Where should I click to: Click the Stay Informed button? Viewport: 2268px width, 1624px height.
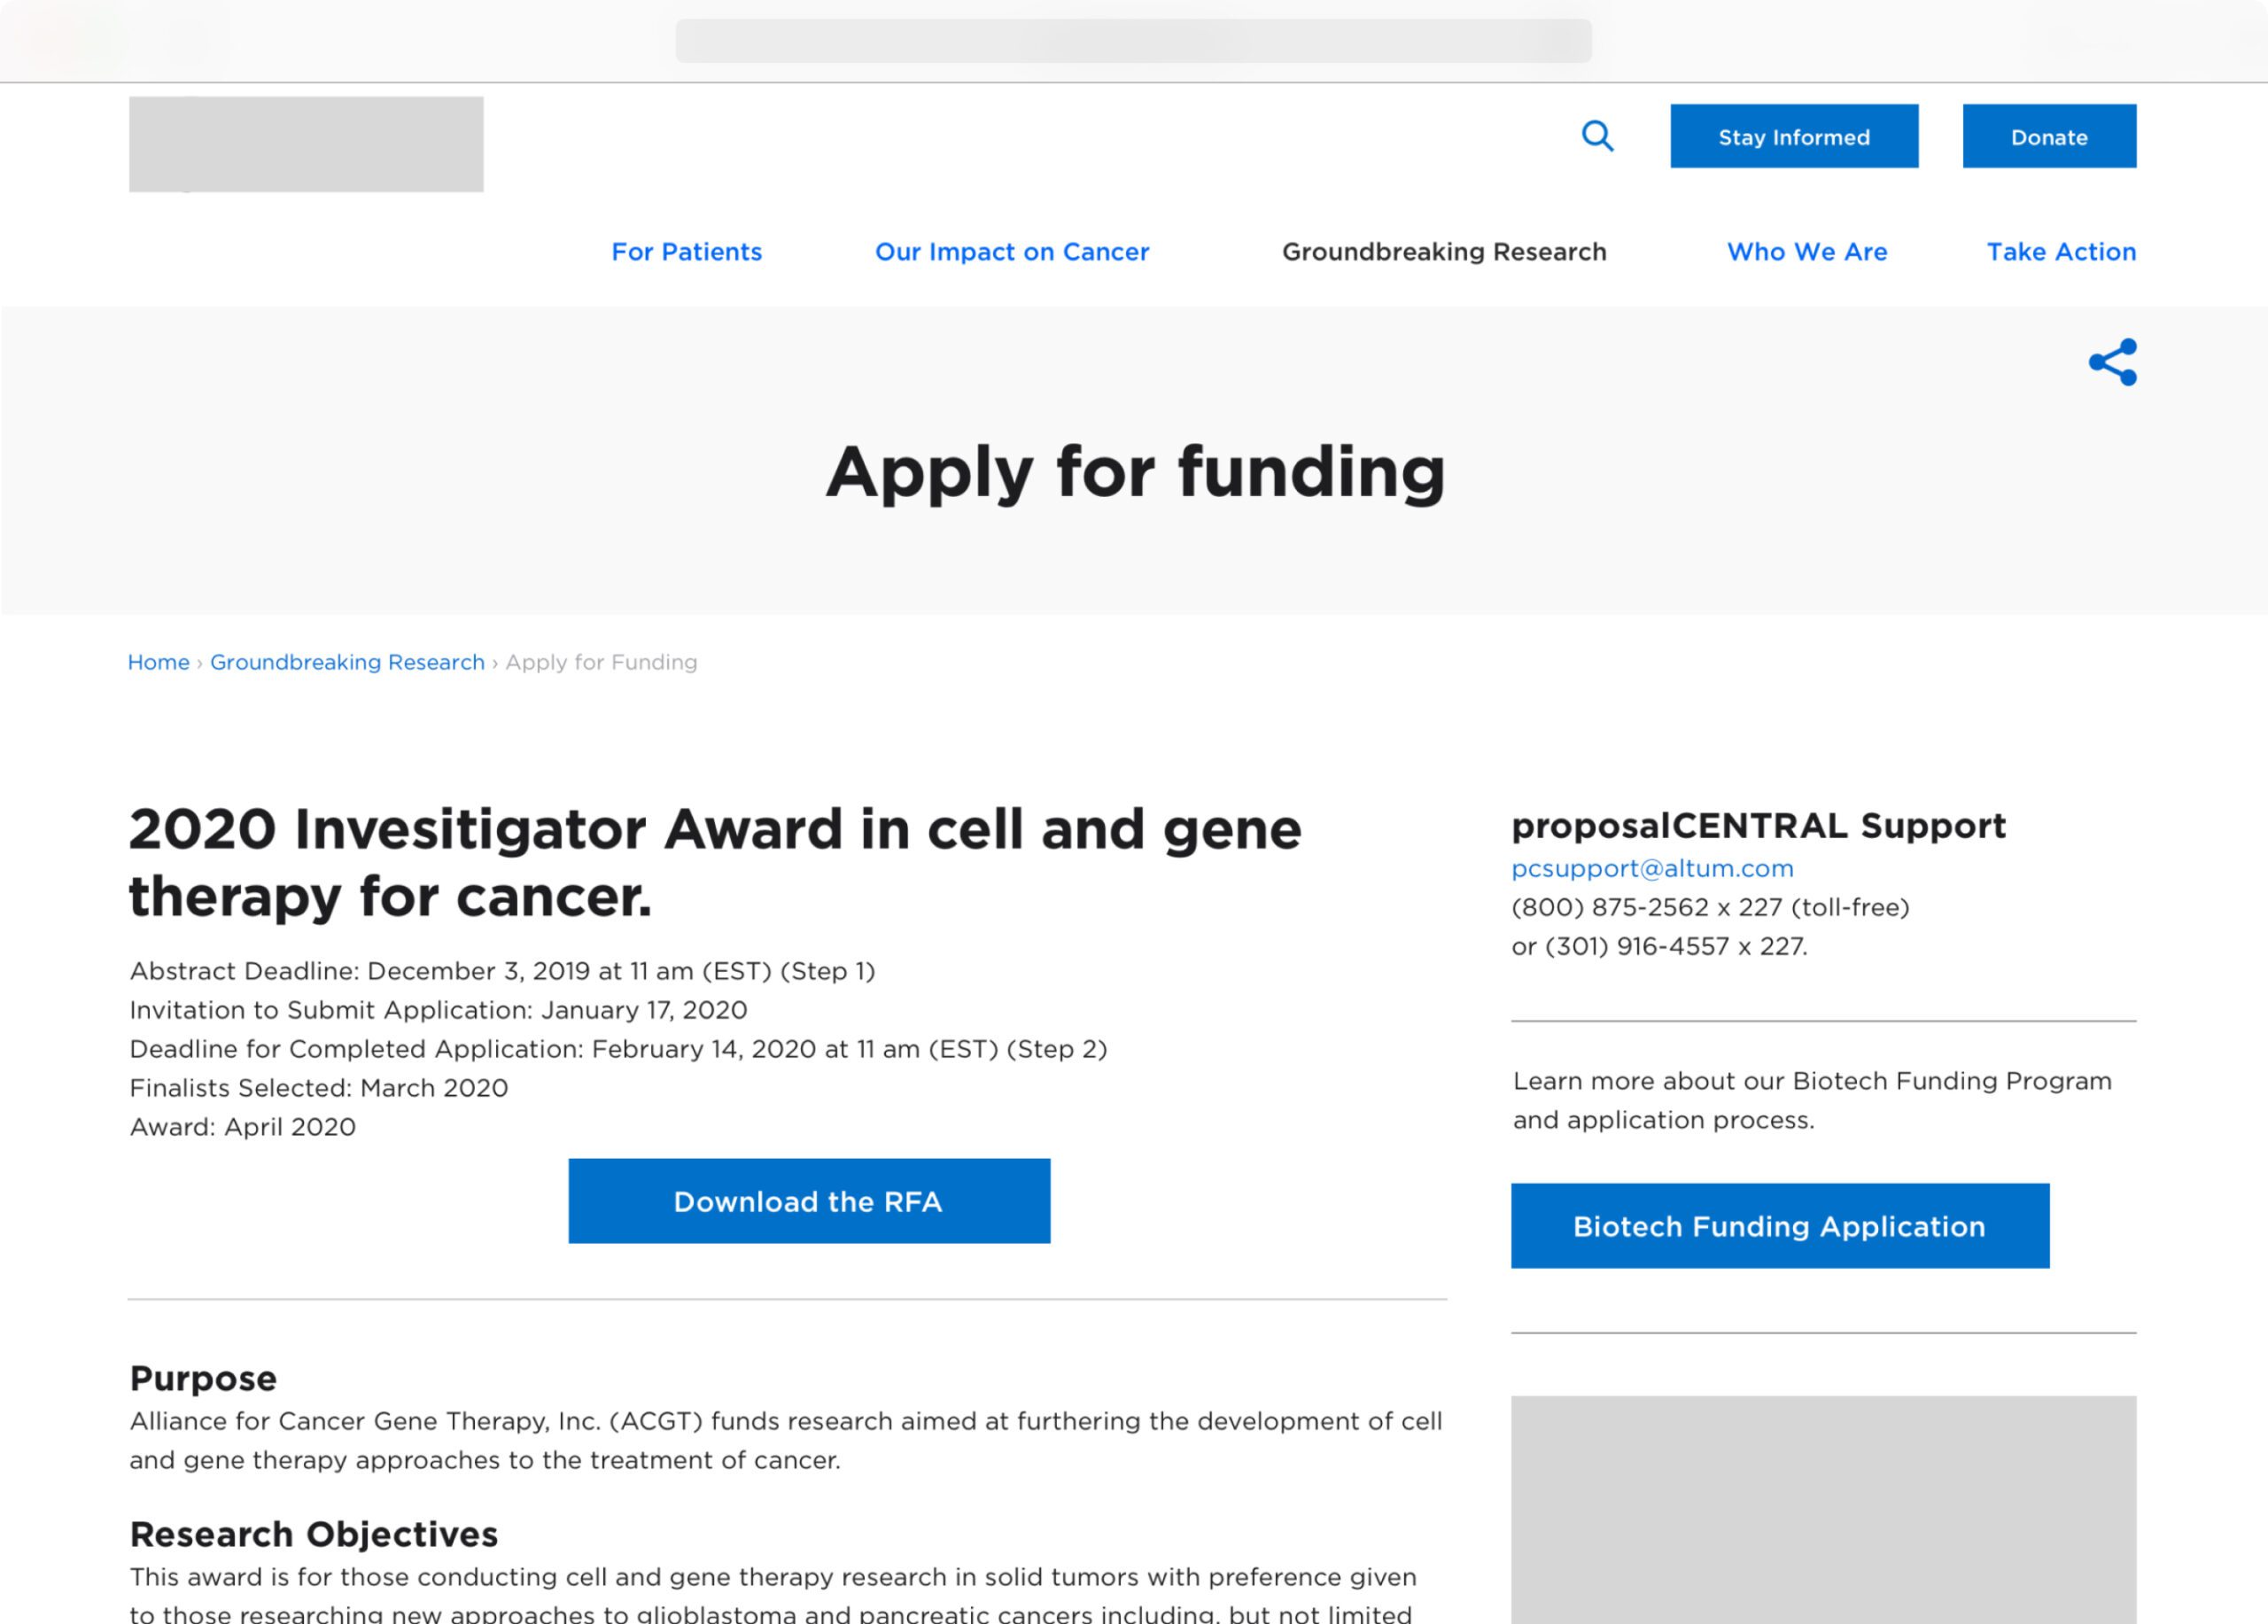1794,136
